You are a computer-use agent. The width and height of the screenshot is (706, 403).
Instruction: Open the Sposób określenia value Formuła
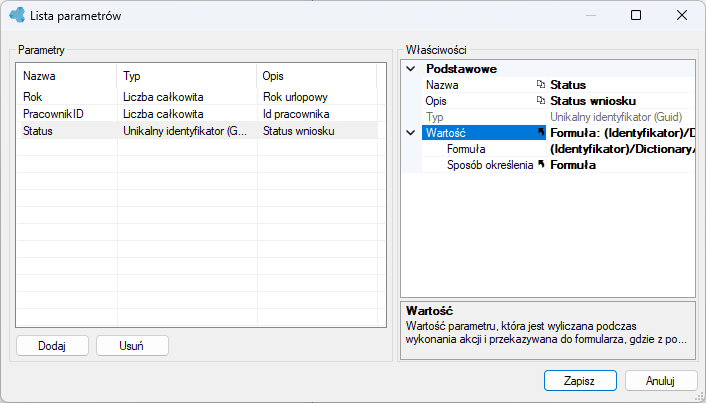621,165
